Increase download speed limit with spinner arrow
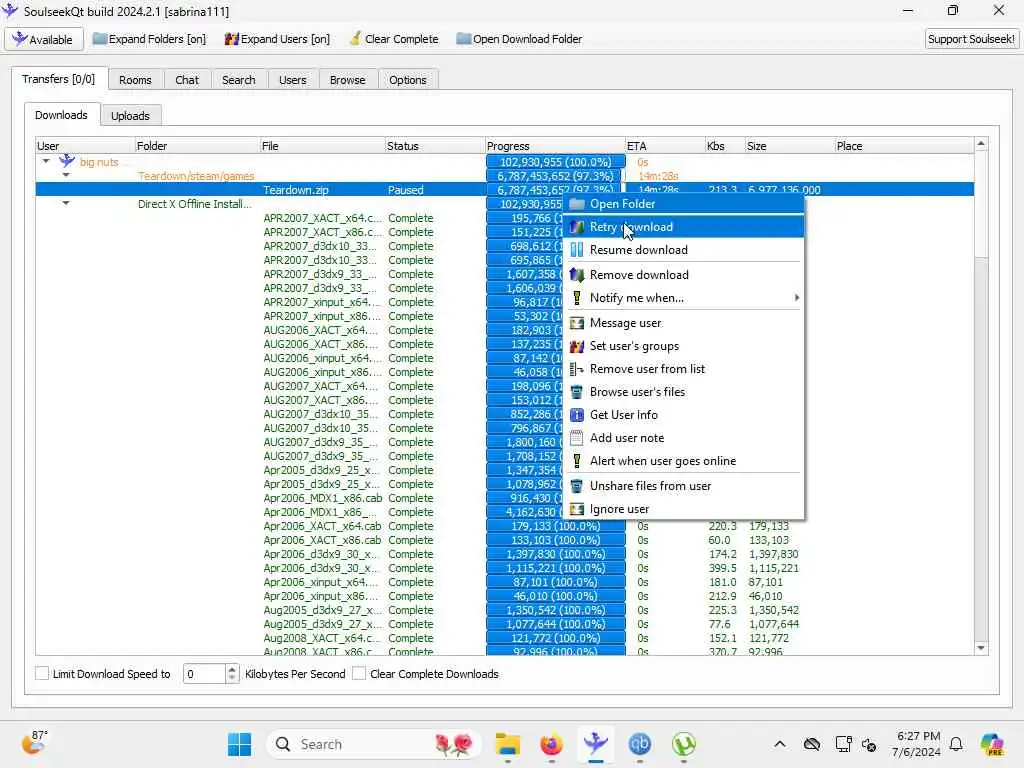1024x768 pixels. [x=232, y=669]
